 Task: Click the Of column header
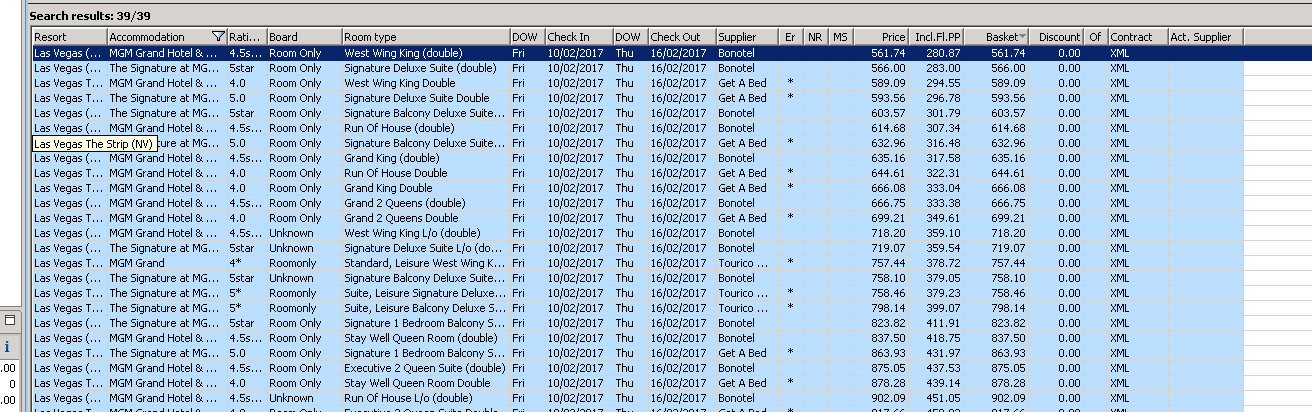1096,37
